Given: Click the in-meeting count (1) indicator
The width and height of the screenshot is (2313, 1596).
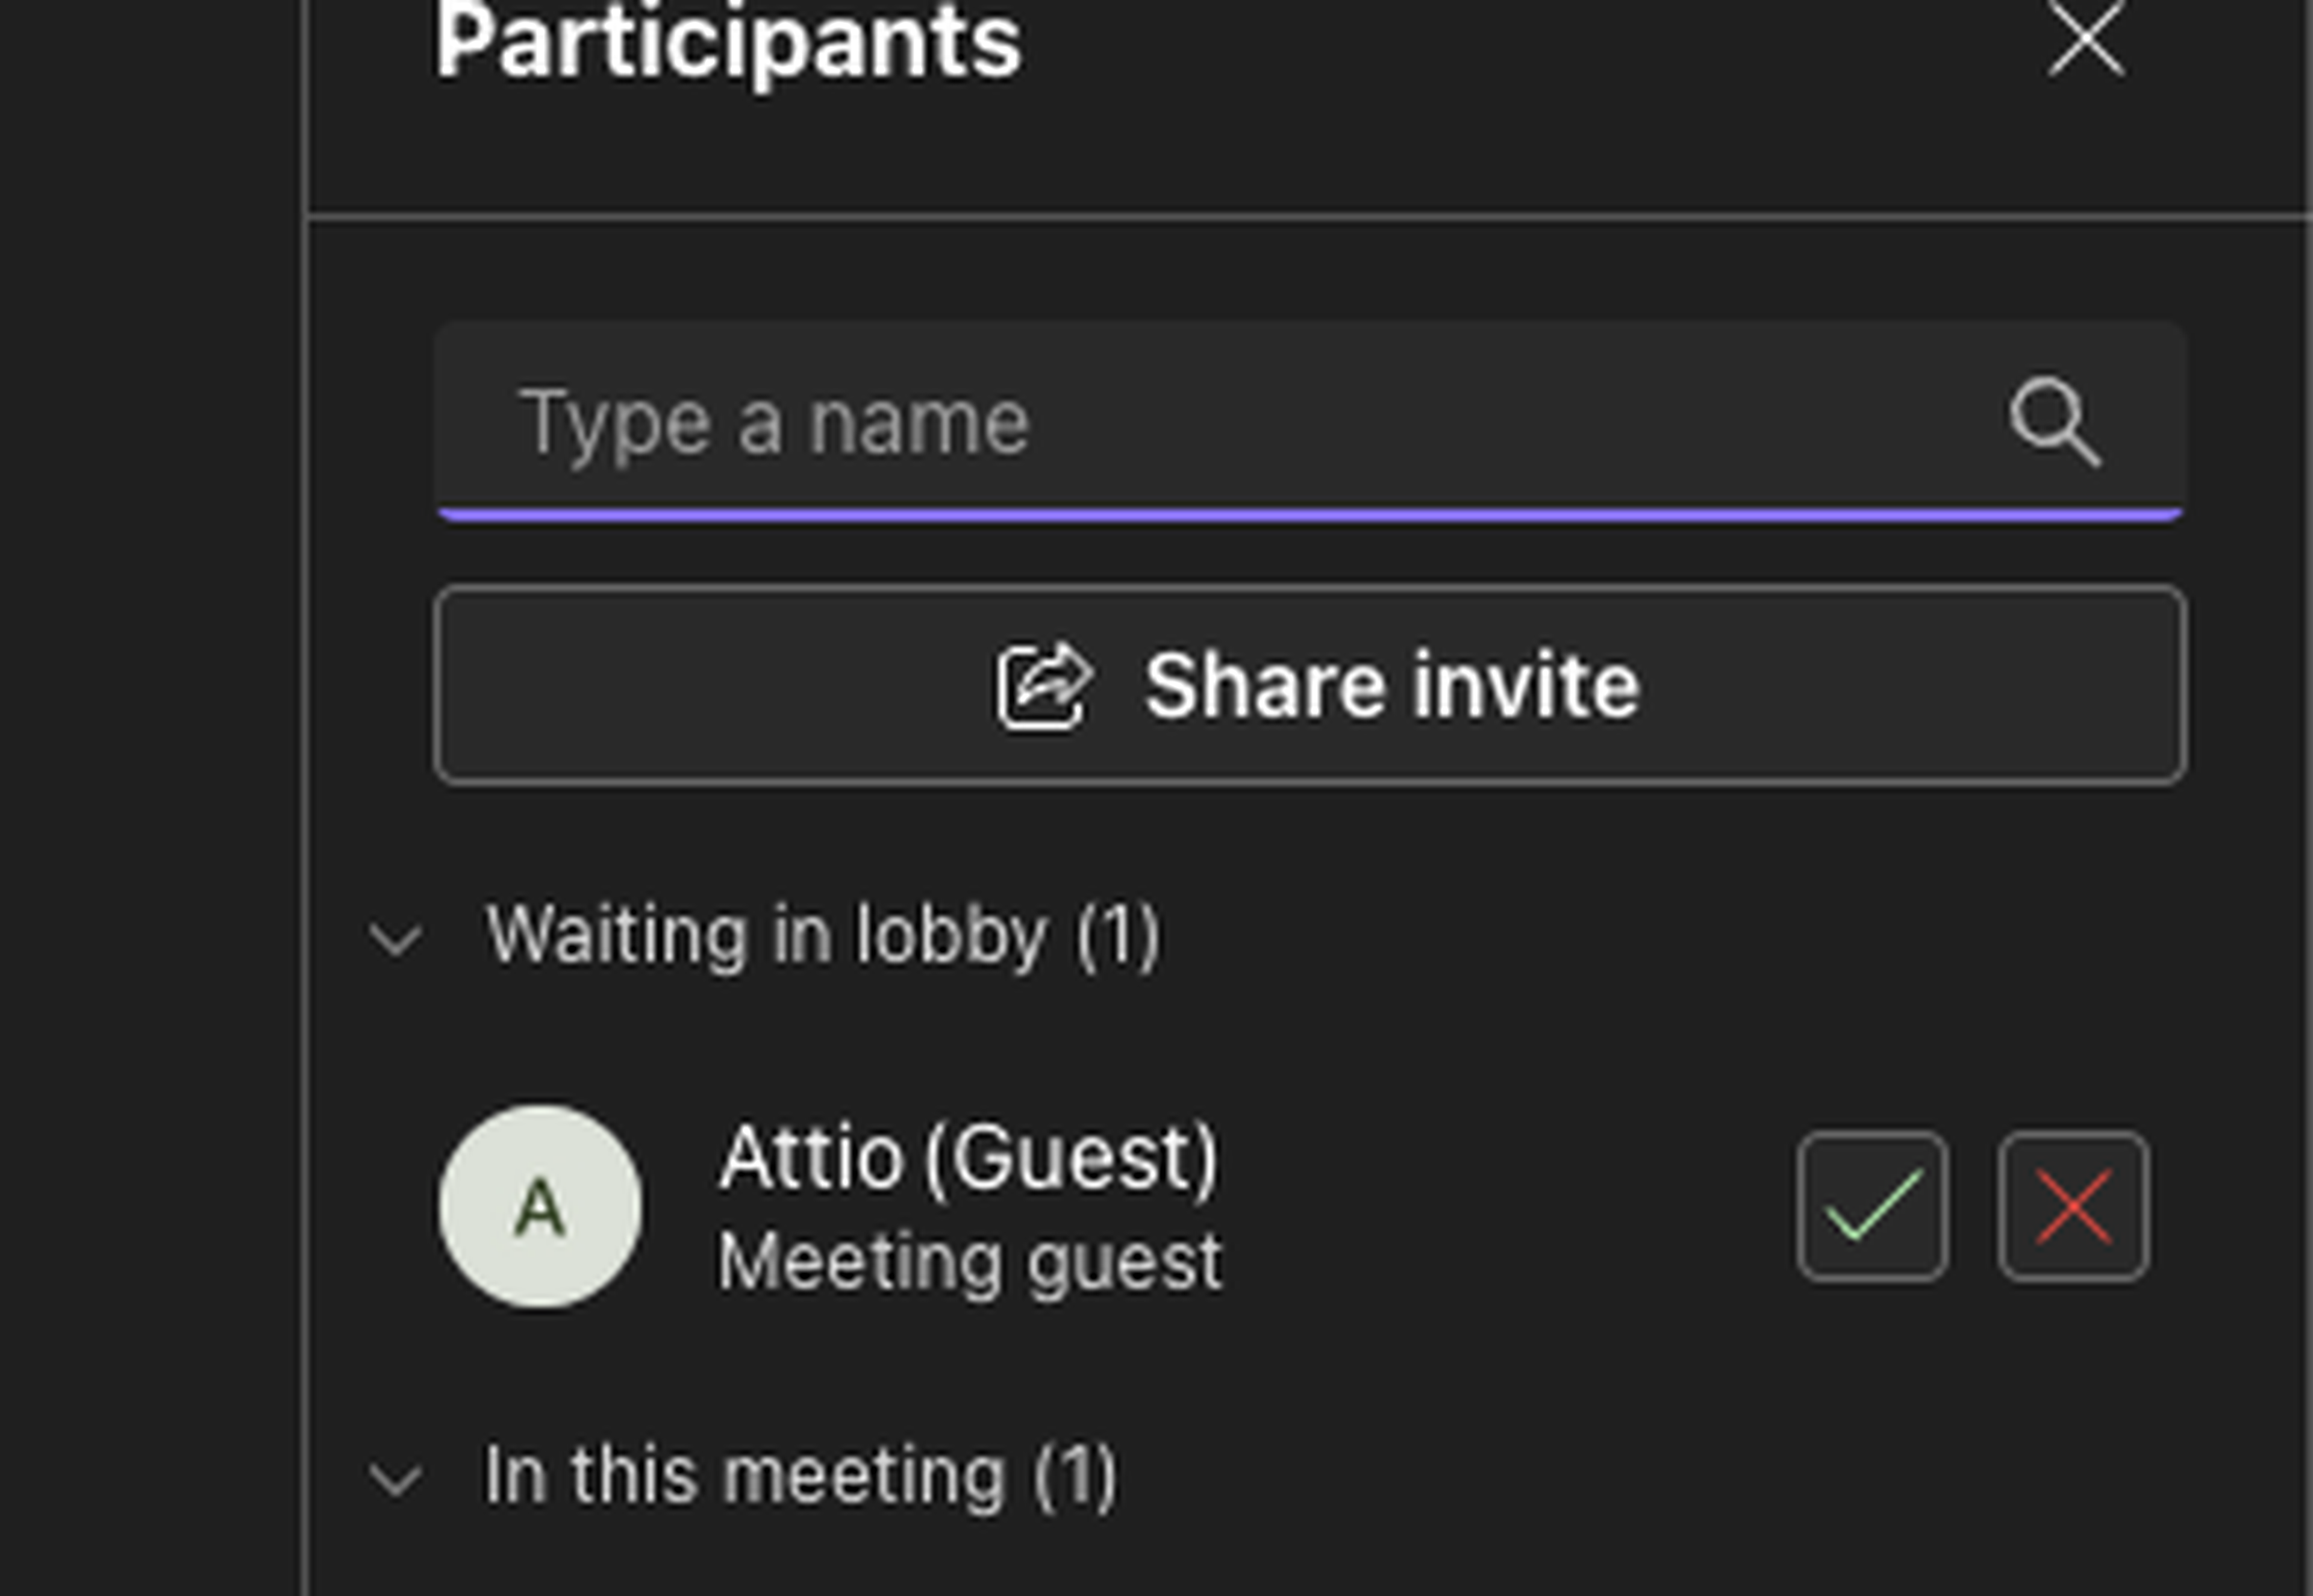Looking at the screenshot, I should (x=1075, y=1476).
